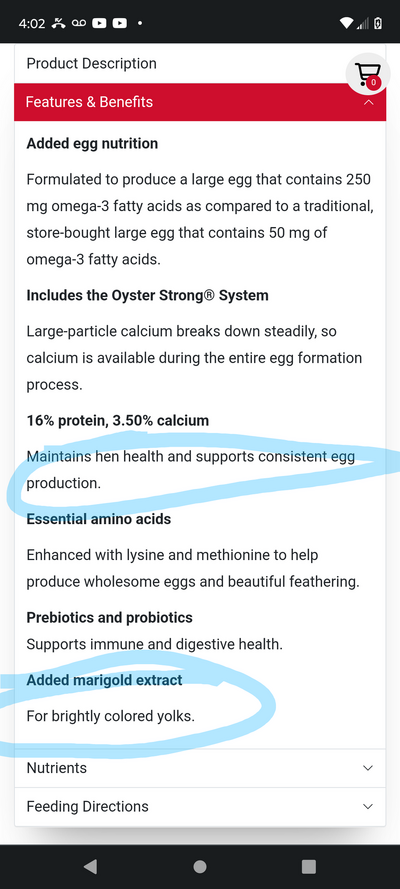The image size is (400, 889).
Task: Tap the battery status icon
Action: (378, 23)
